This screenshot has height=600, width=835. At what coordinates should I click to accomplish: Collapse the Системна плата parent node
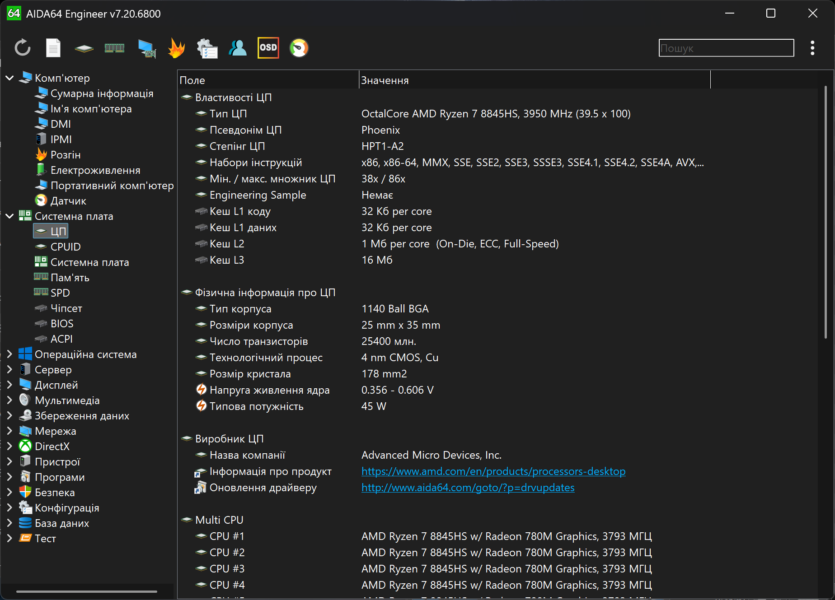coord(10,216)
